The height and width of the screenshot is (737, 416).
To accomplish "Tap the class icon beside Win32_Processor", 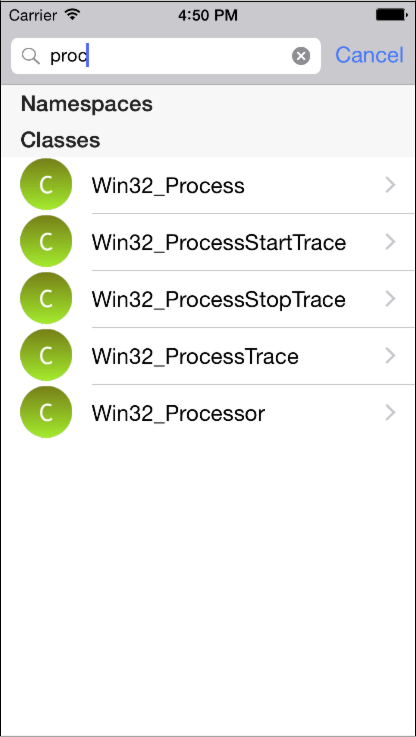I will pos(46,413).
